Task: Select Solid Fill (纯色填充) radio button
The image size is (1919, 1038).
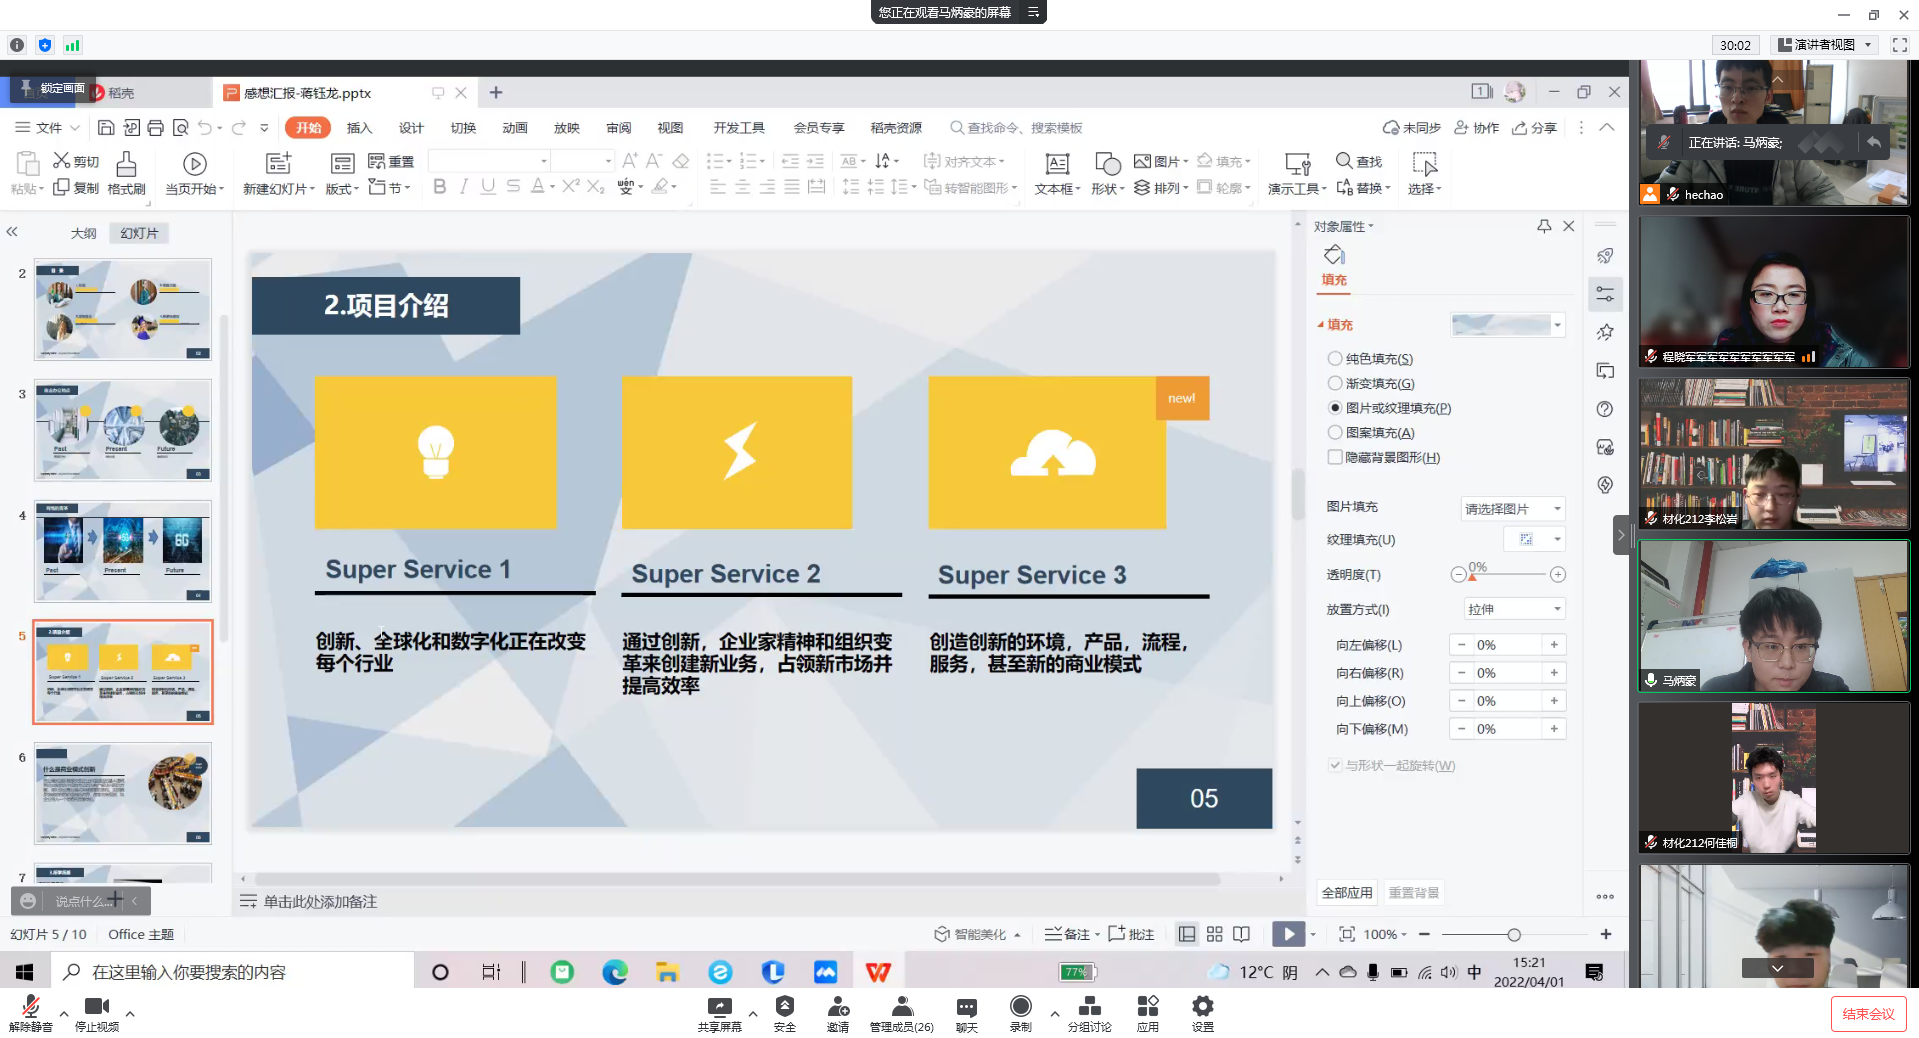Action: [1335, 359]
